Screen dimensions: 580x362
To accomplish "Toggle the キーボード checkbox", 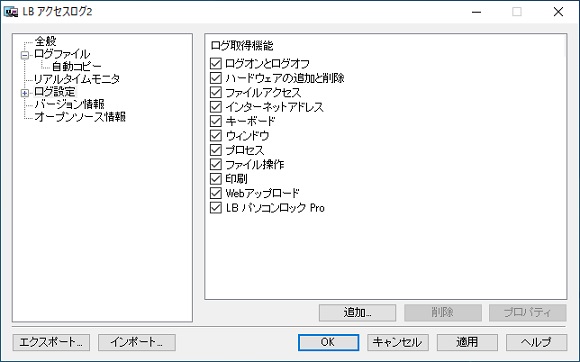I will [216, 121].
